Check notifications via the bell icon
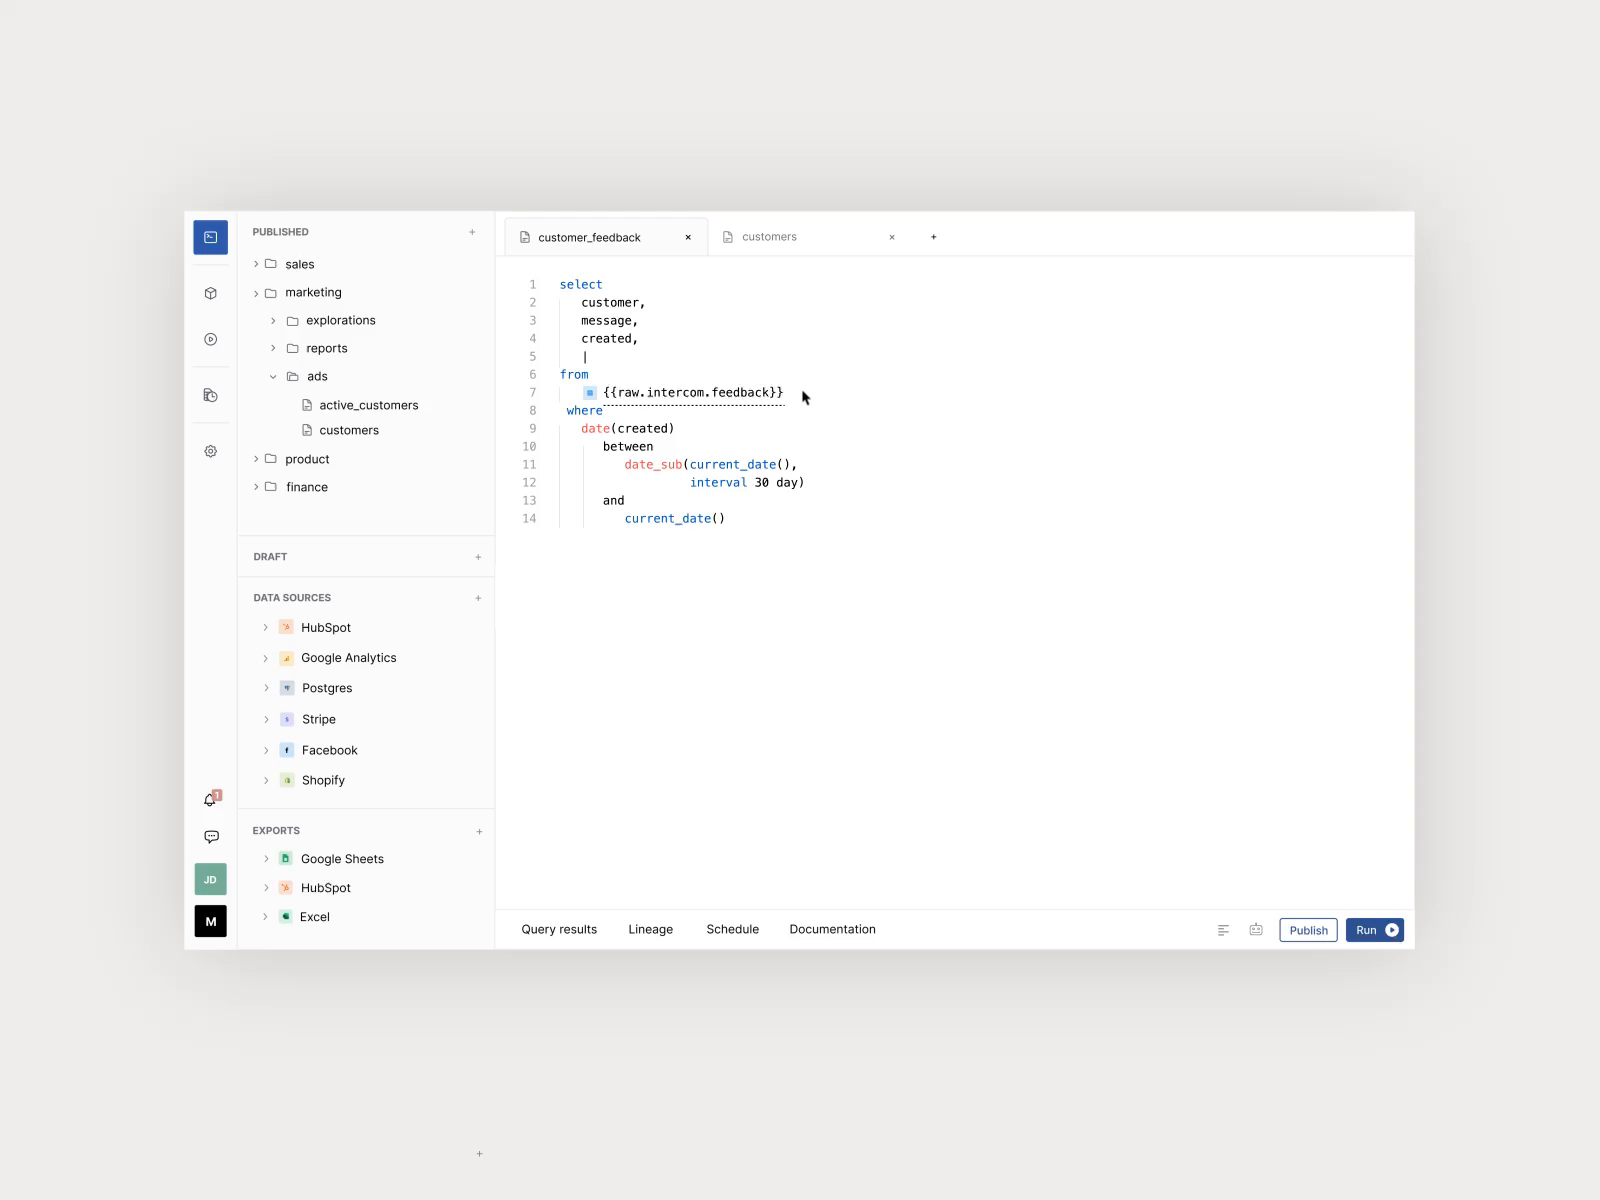The width and height of the screenshot is (1600, 1200). (x=210, y=798)
